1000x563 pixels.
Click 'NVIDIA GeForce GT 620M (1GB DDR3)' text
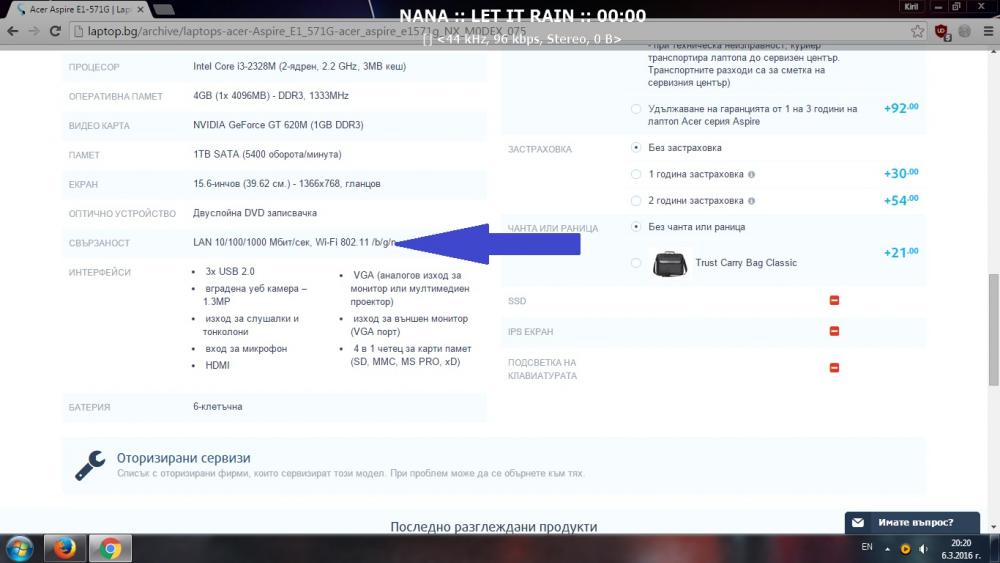[x=278, y=125]
